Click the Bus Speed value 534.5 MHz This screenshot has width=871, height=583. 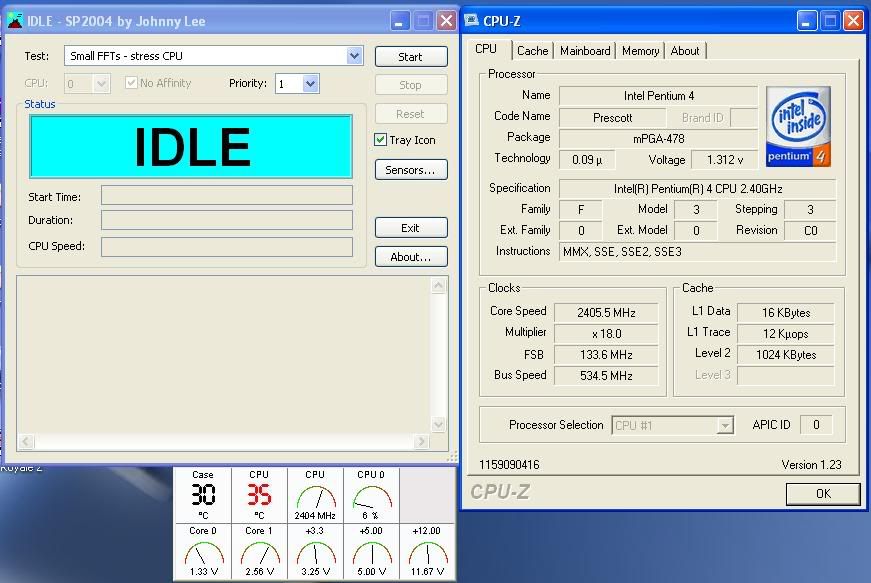pos(606,376)
